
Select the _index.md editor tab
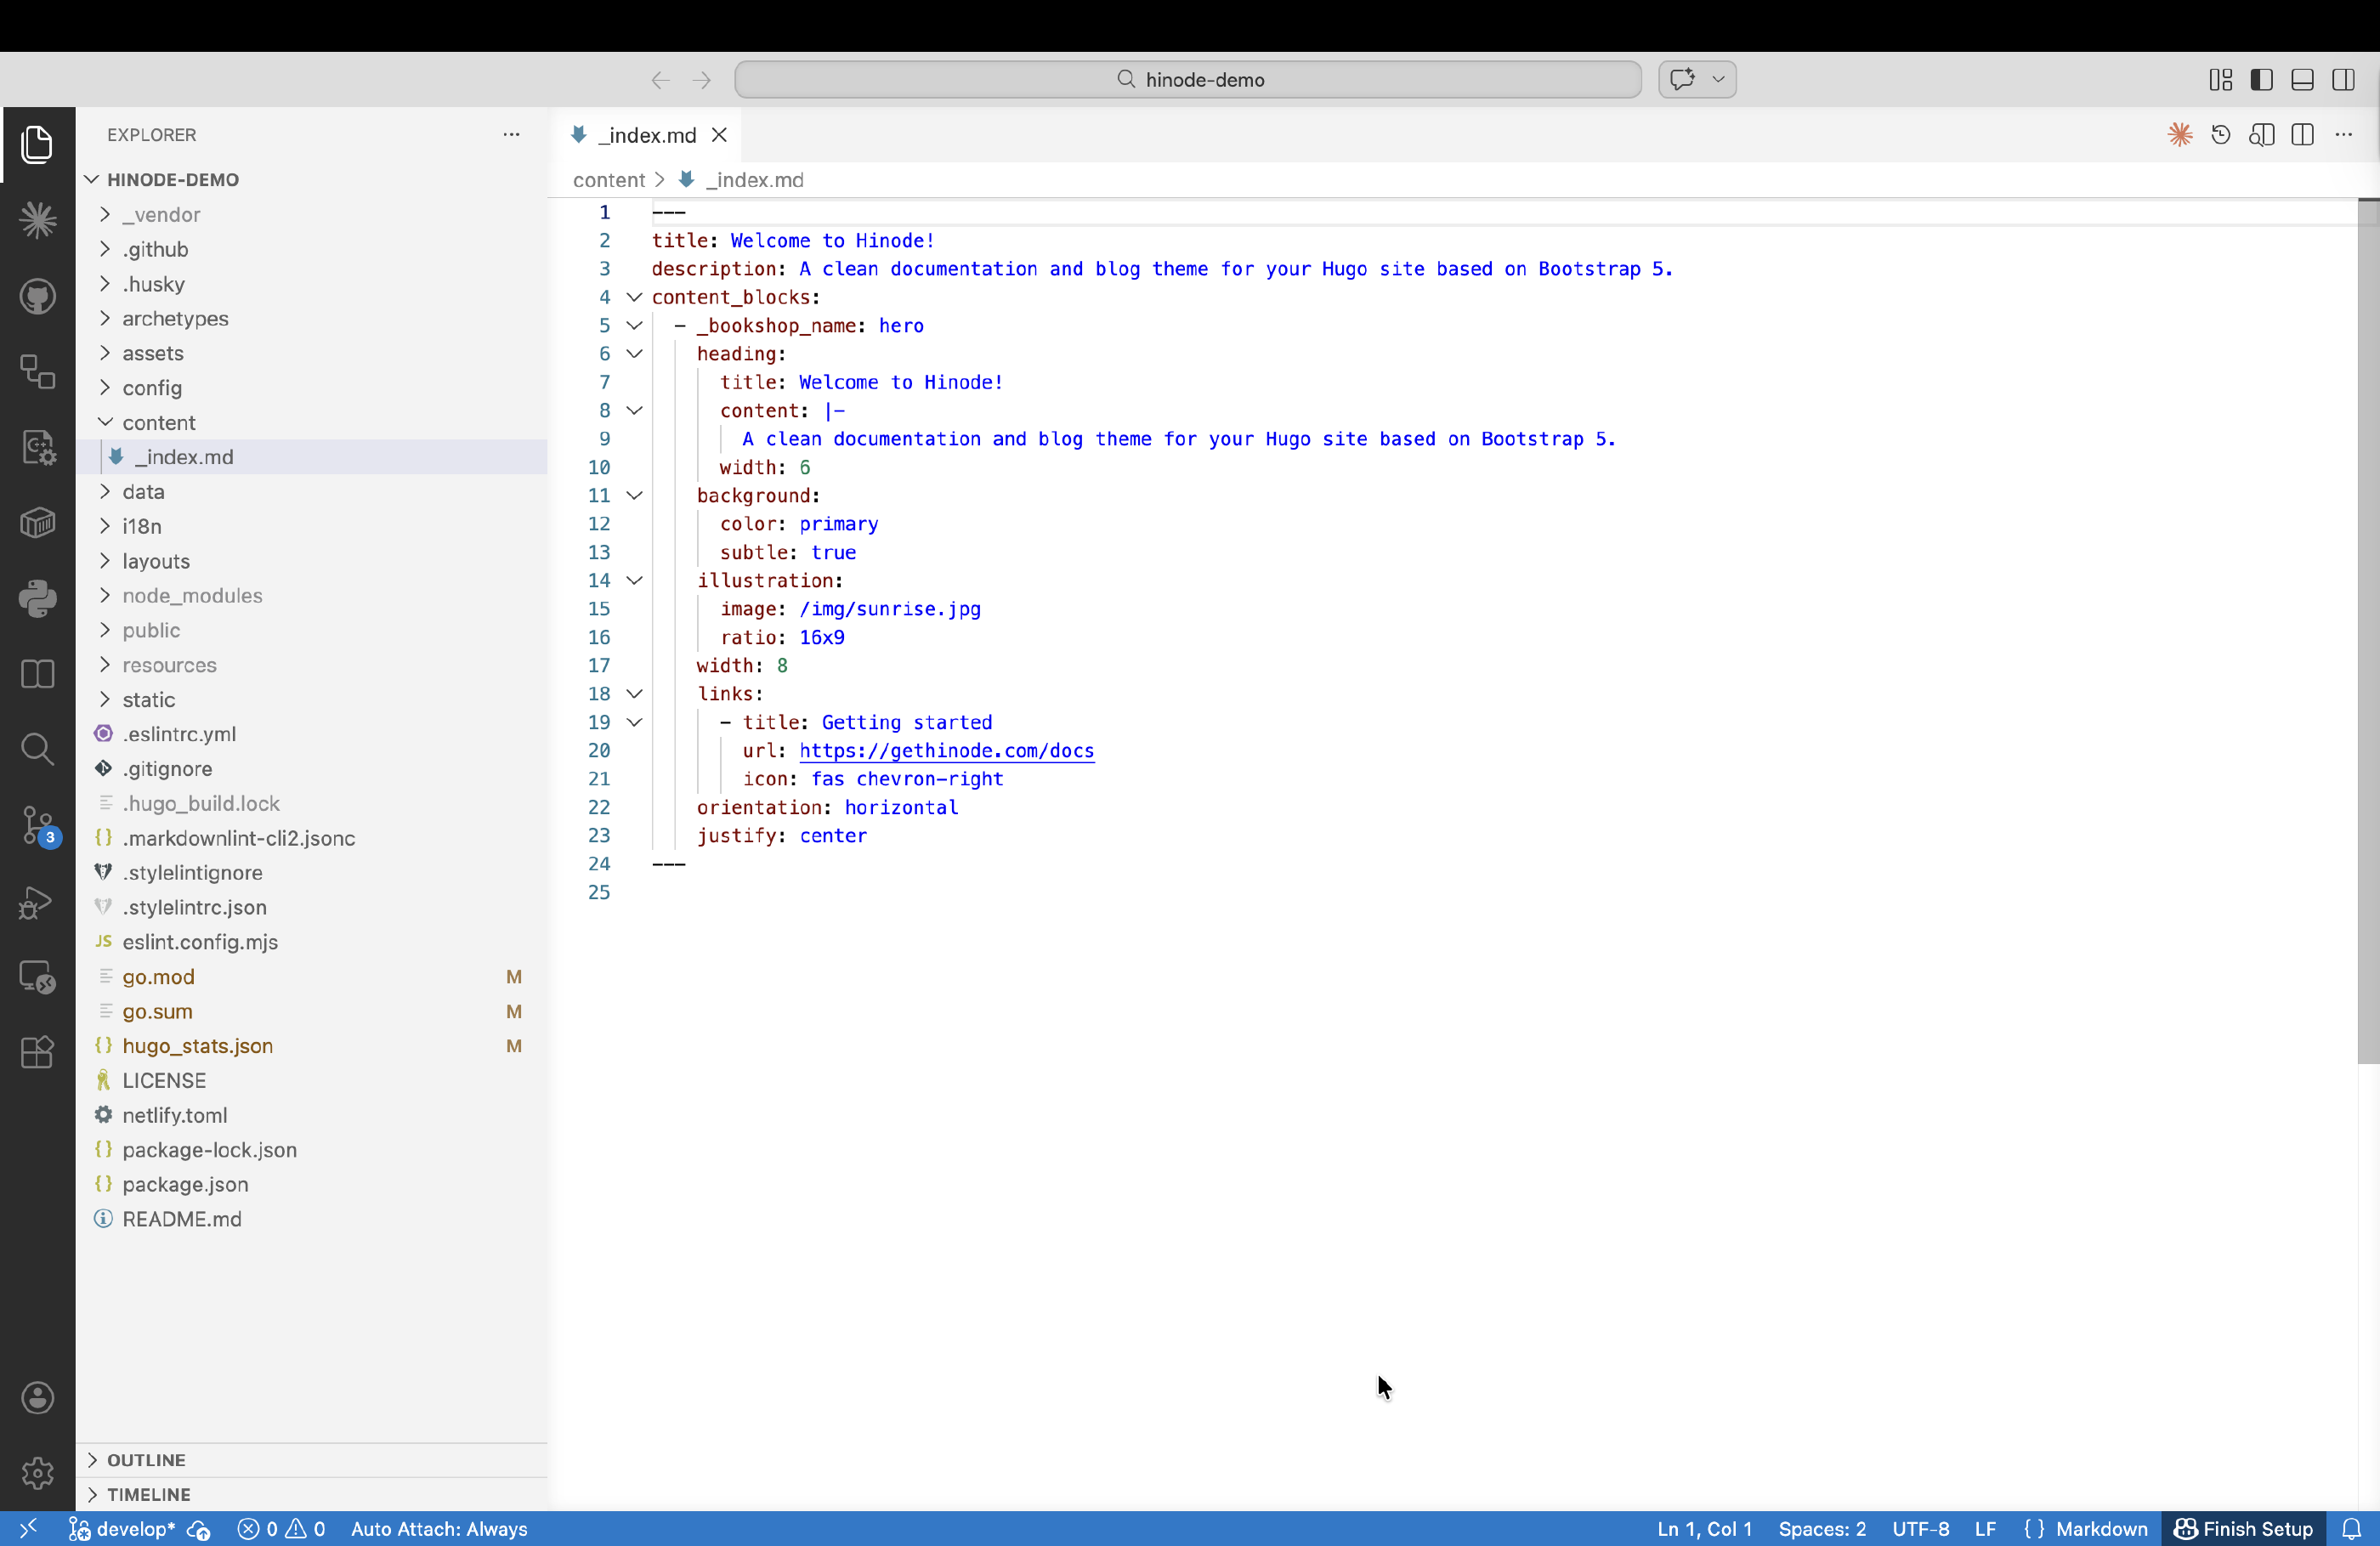[646, 135]
